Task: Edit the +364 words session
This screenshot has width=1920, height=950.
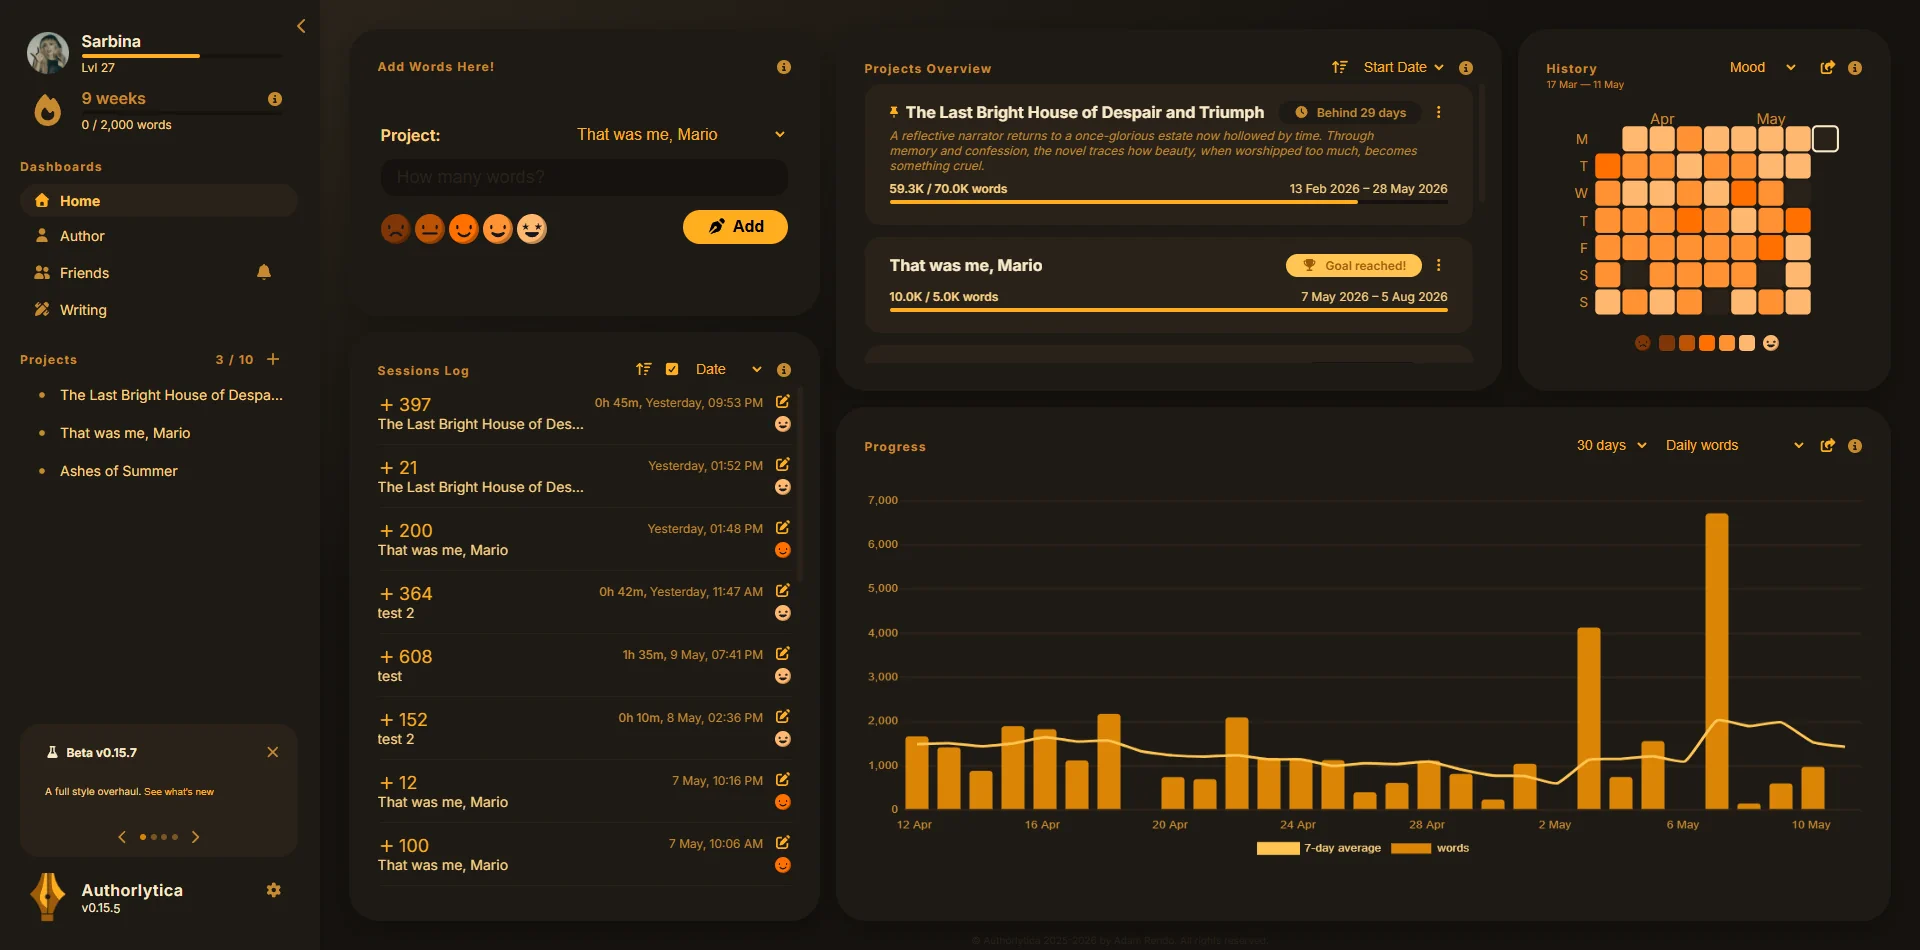Action: [x=783, y=590]
